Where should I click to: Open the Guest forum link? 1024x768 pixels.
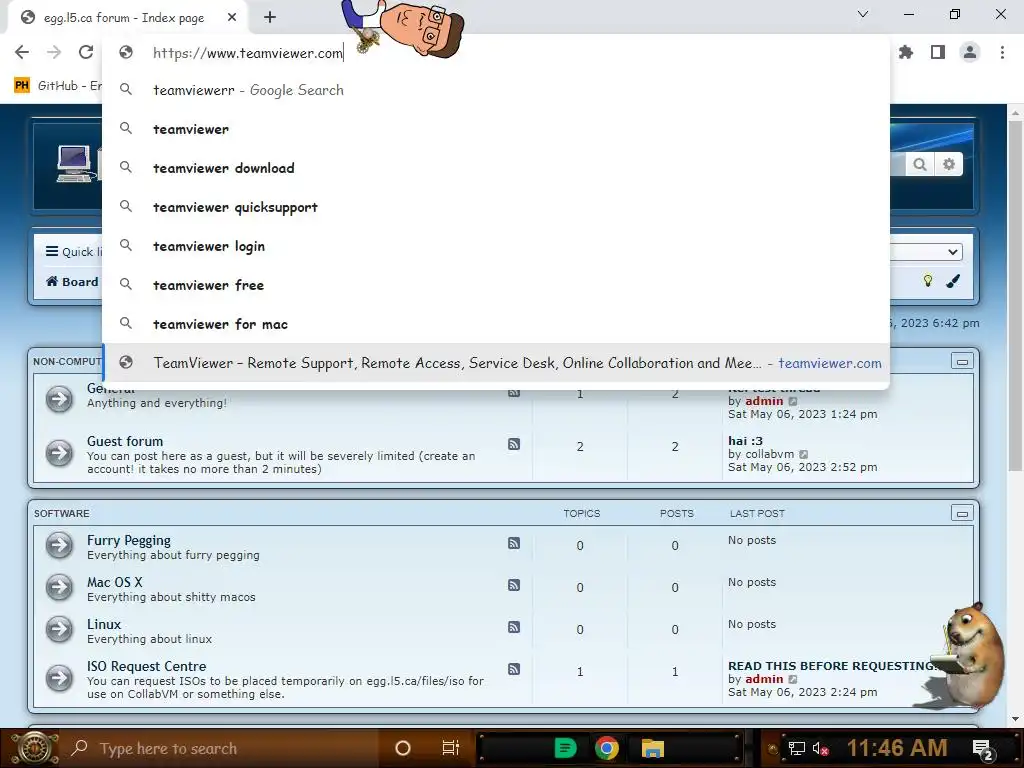125,441
